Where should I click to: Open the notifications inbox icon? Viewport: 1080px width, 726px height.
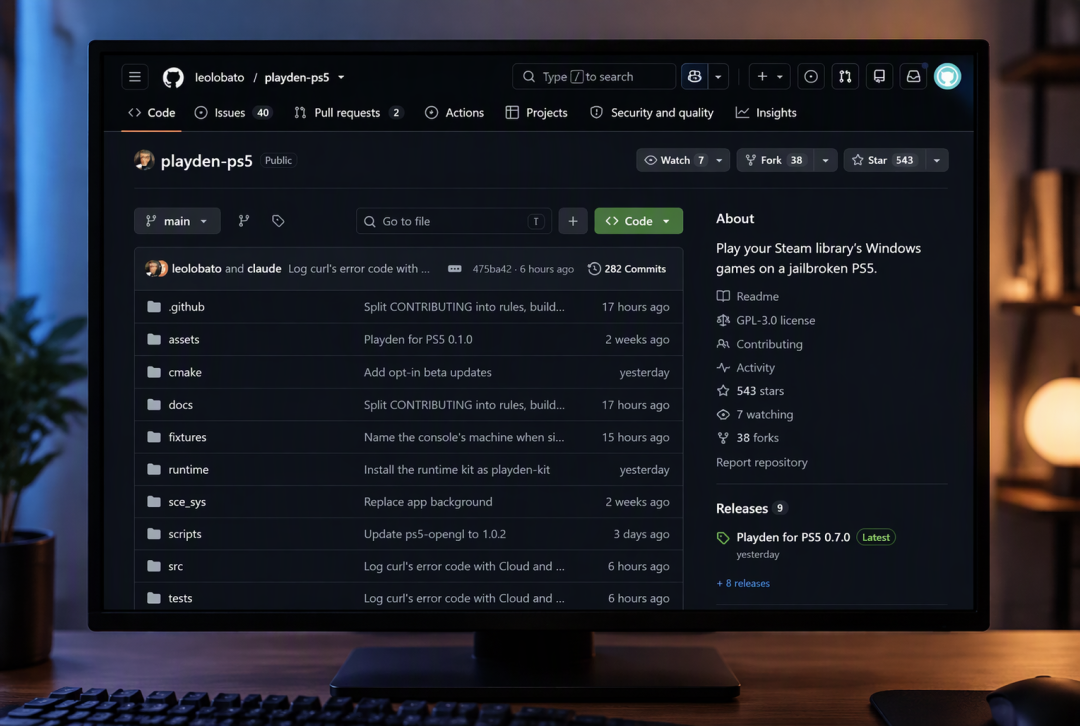click(x=913, y=76)
